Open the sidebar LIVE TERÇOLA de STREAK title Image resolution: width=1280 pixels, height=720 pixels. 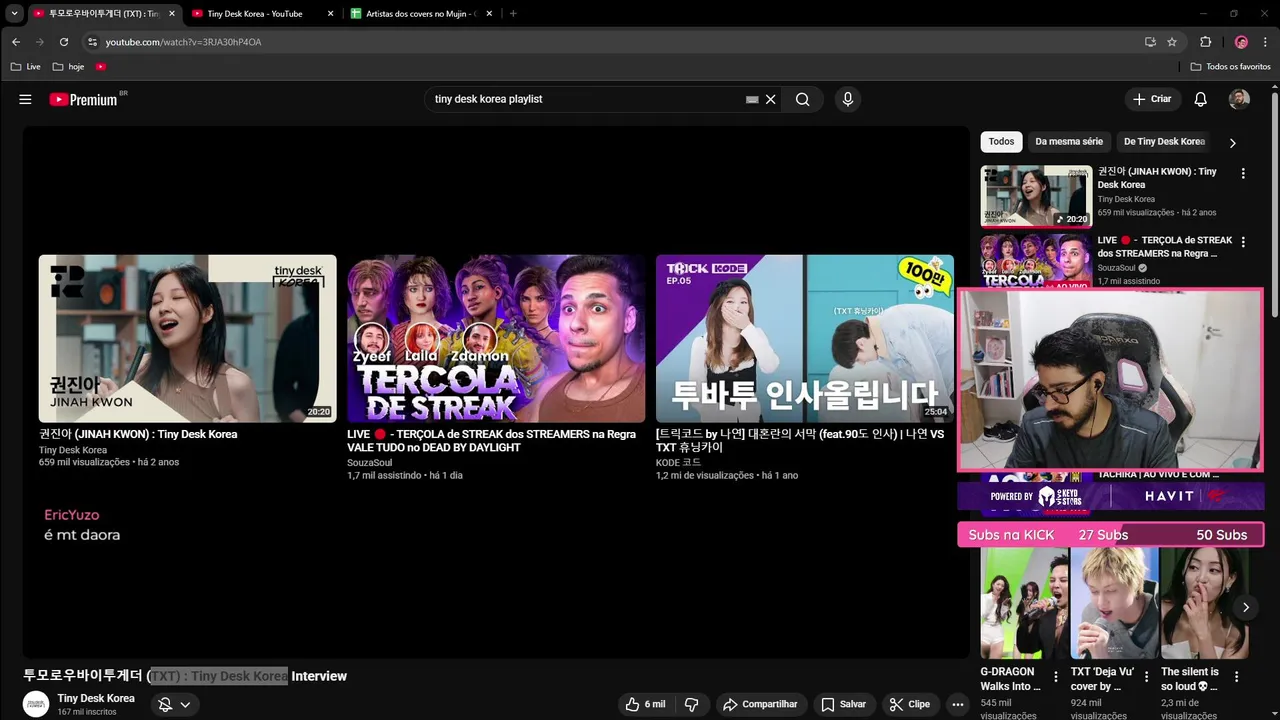[1164, 247]
